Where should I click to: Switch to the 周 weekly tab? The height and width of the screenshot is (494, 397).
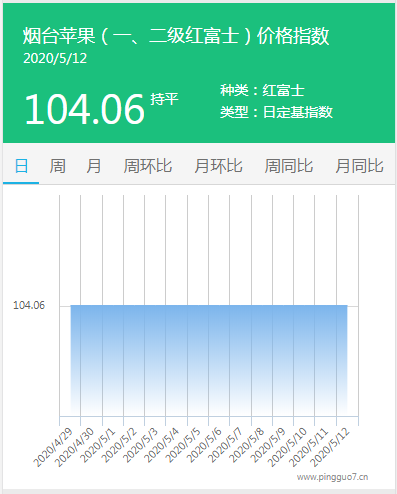[x=57, y=166]
